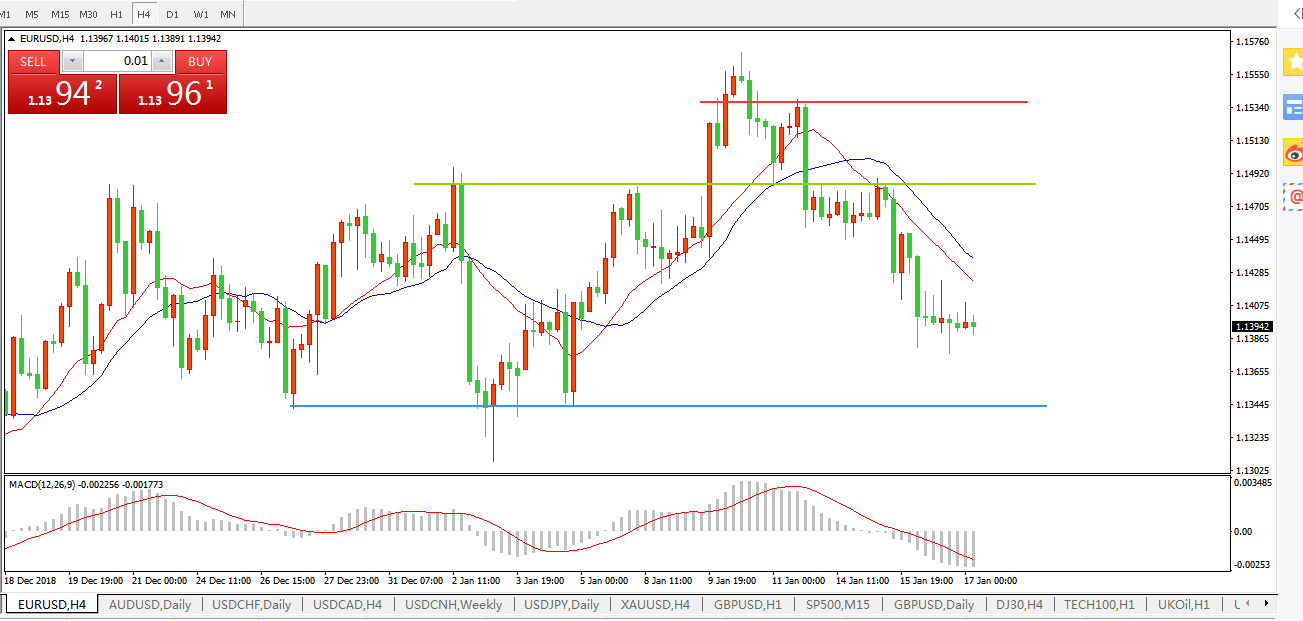Switch to the H1 timeframe

pyautogui.click(x=116, y=14)
